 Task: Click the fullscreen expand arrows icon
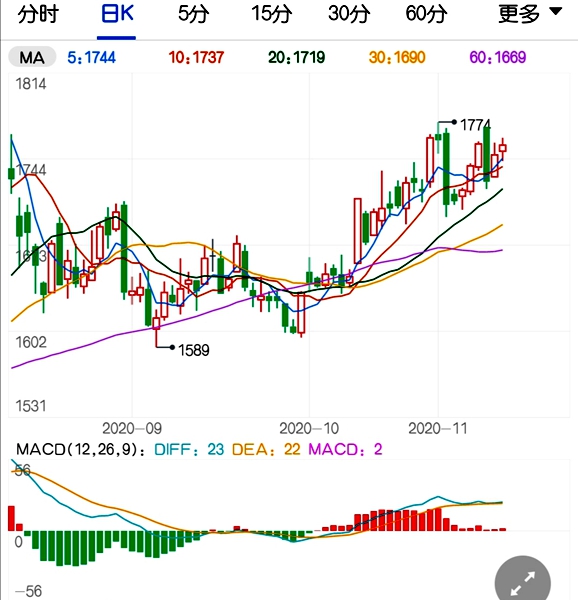click(x=523, y=583)
